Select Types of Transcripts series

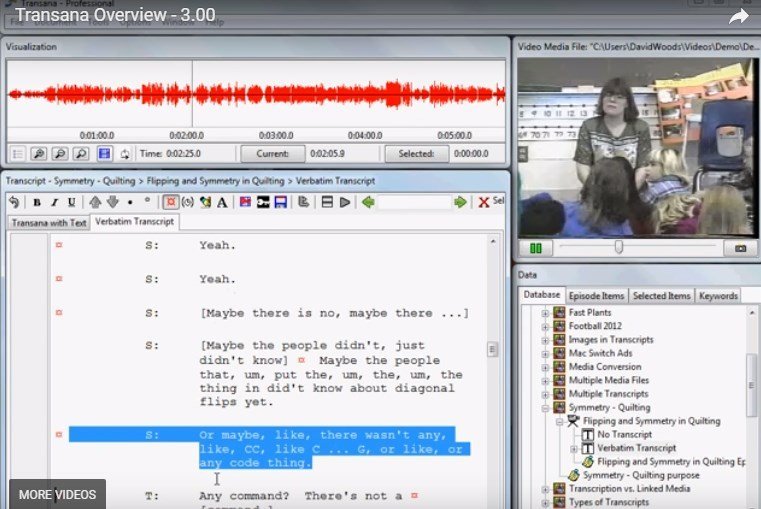609,502
